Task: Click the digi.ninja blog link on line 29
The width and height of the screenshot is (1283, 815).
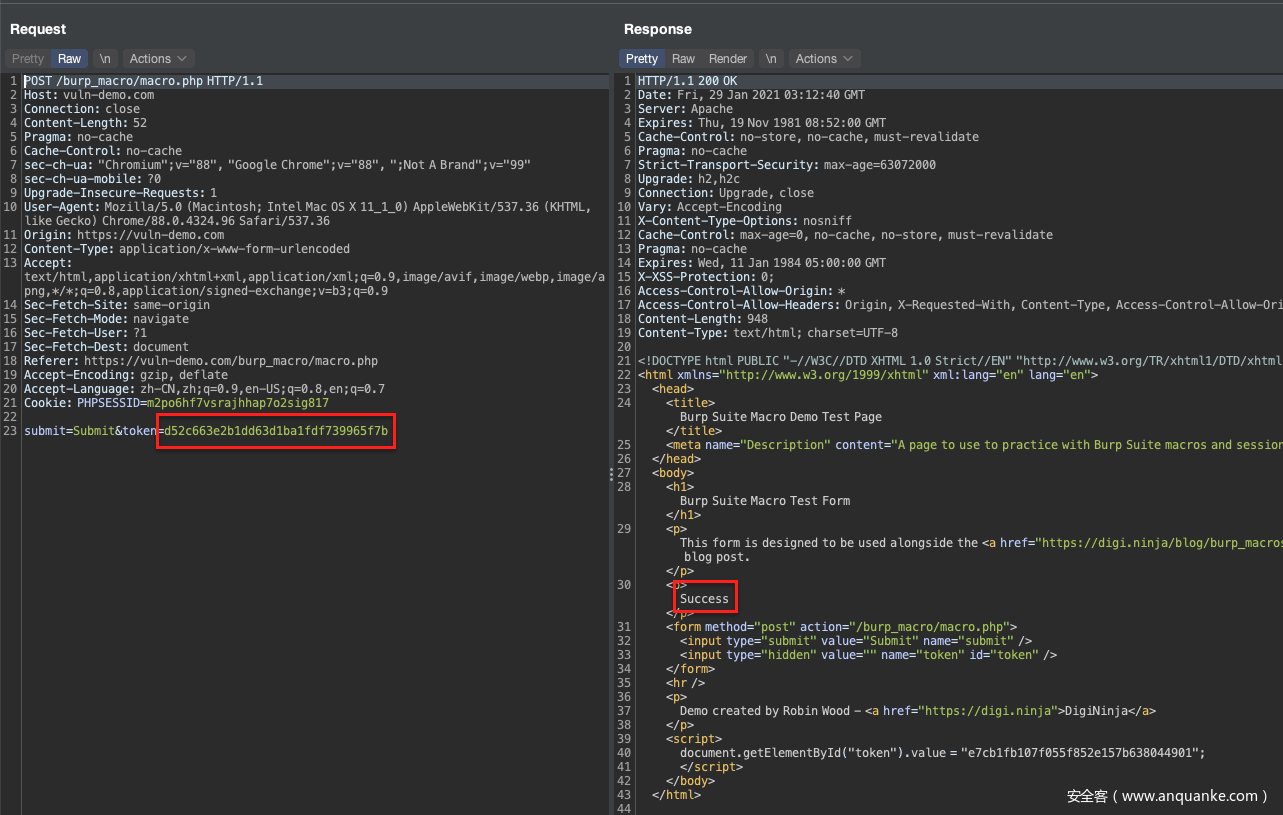Action: tap(1160, 543)
